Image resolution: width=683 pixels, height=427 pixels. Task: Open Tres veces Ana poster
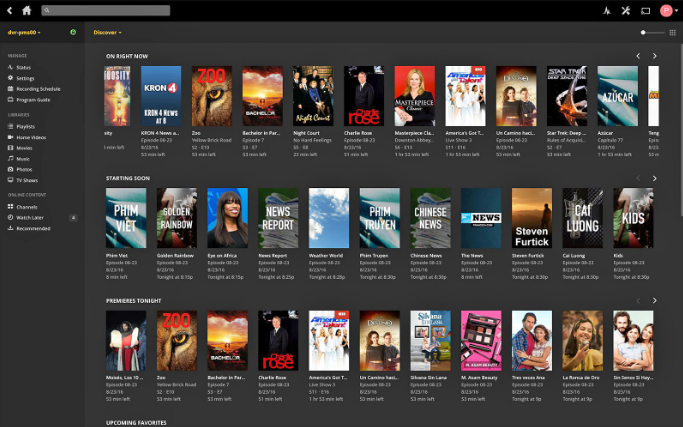pos(532,340)
